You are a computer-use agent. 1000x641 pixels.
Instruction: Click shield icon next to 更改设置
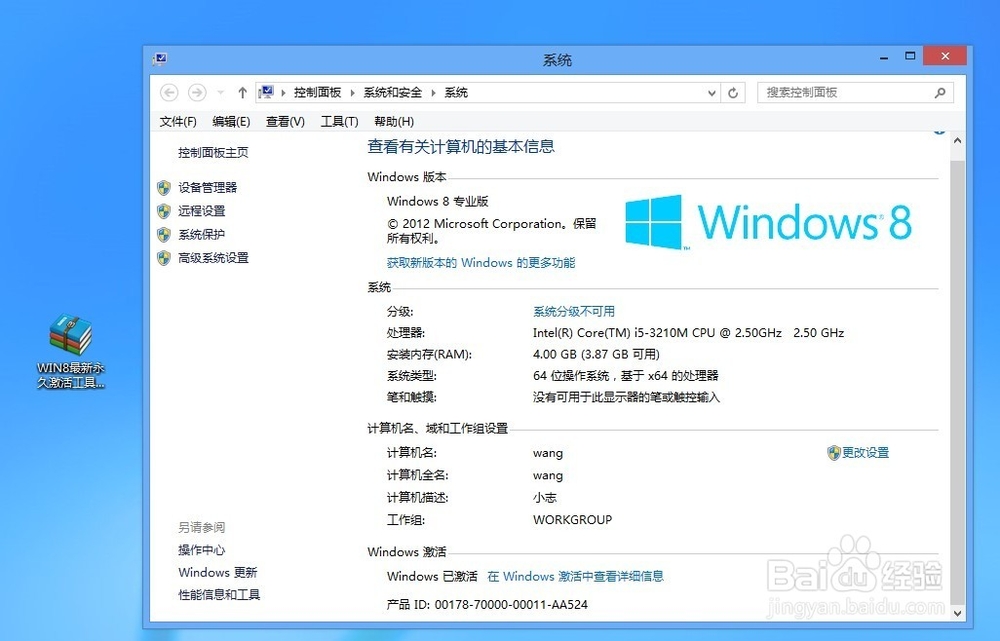(x=834, y=453)
